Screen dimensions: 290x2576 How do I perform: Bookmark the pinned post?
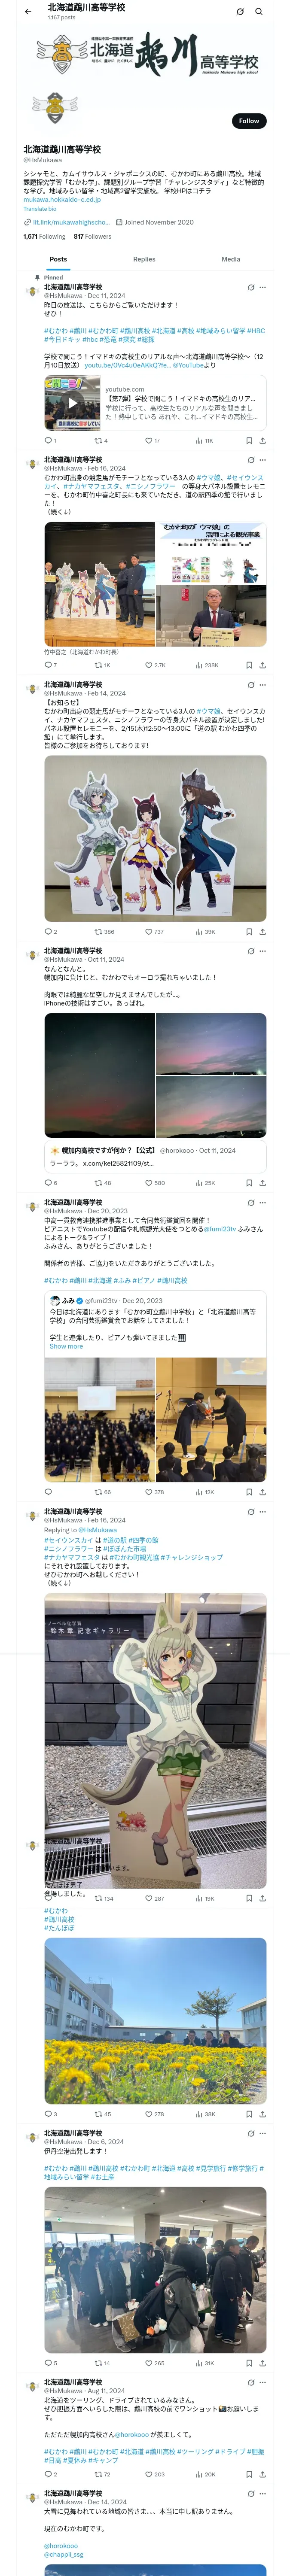249,440
